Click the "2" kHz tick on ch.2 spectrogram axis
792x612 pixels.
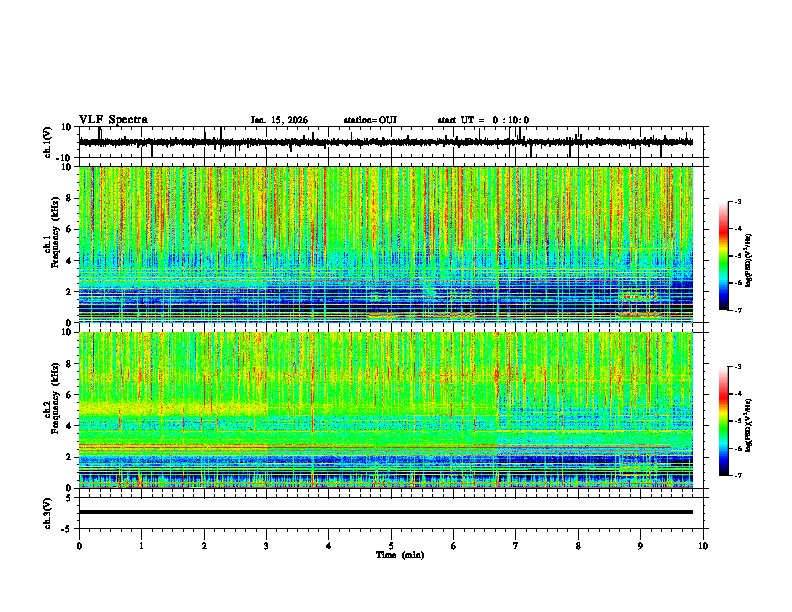[x=69, y=457]
